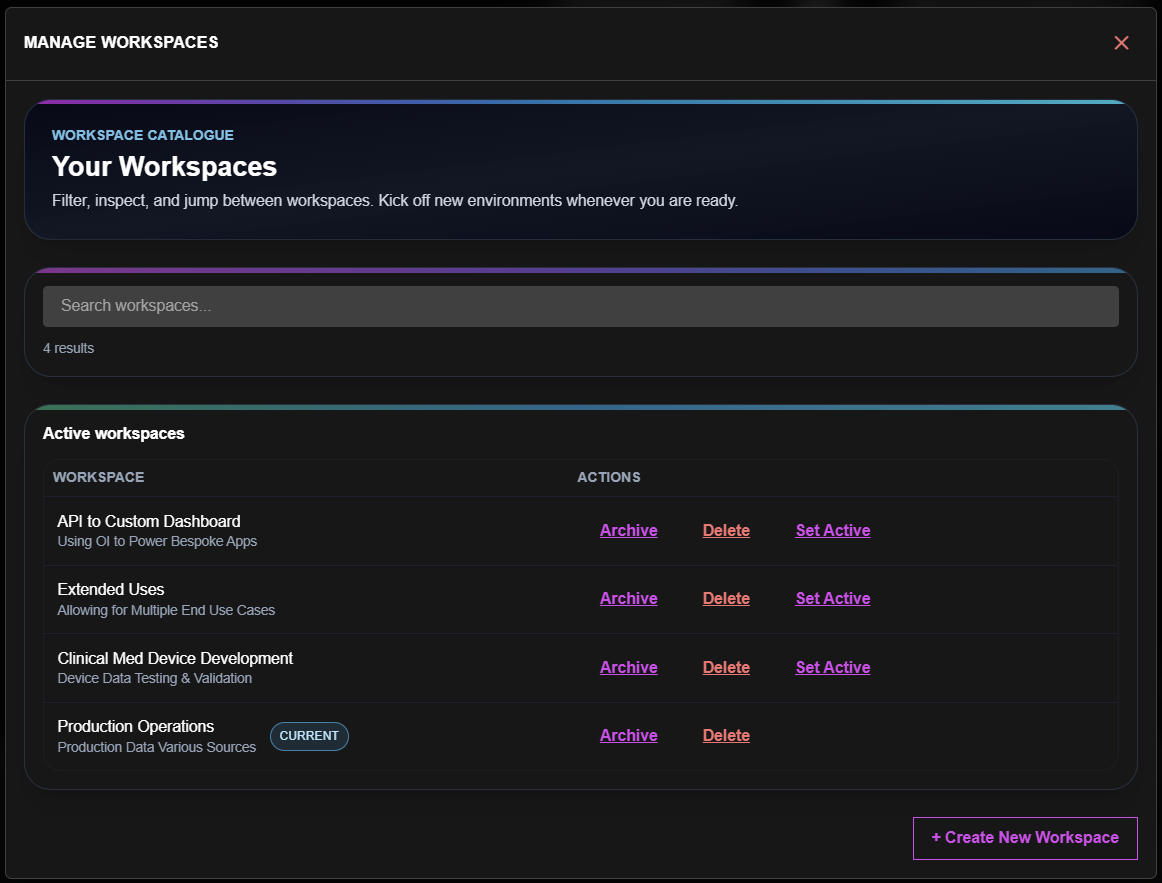Viewport: 1162px width, 883px height.
Task: Set API to Custom Dashboard as active
Action: coord(833,530)
